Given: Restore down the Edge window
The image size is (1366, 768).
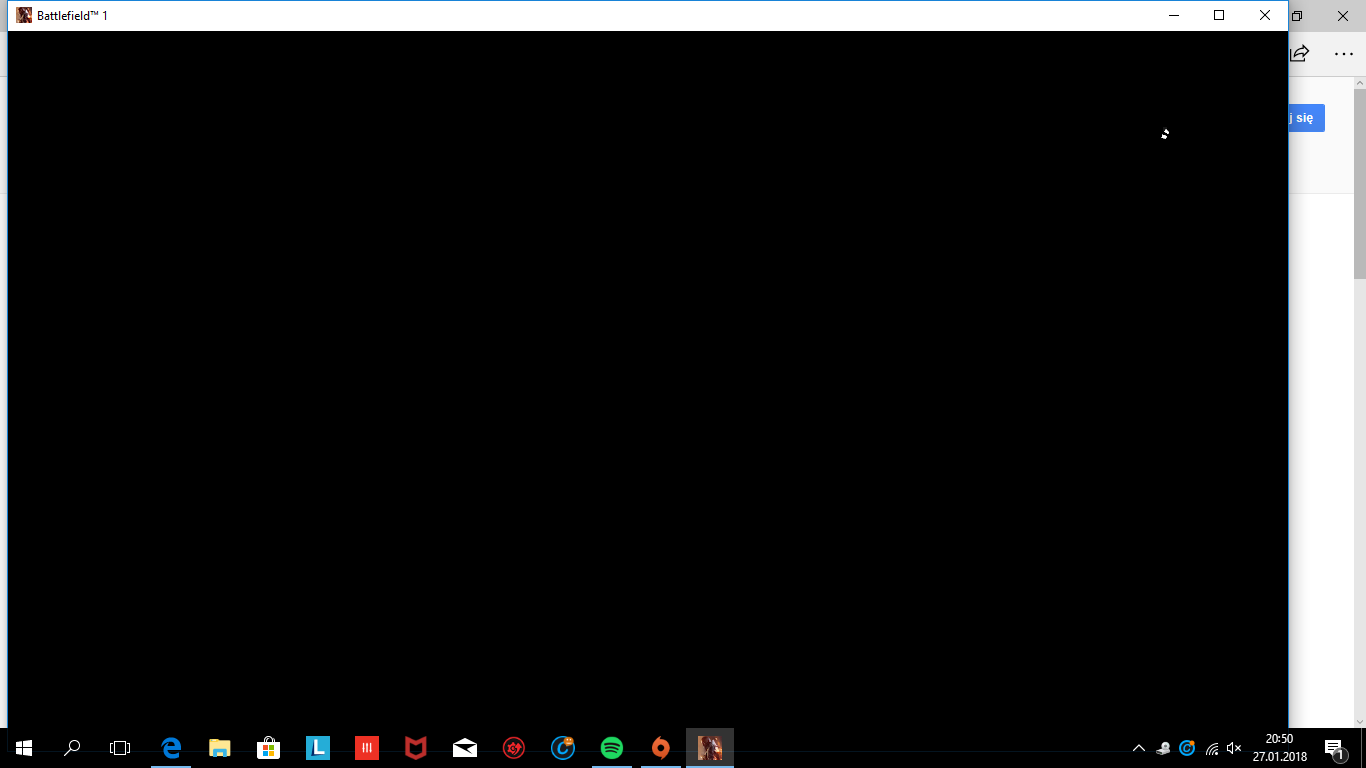Looking at the screenshot, I should (x=1298, y=16).
